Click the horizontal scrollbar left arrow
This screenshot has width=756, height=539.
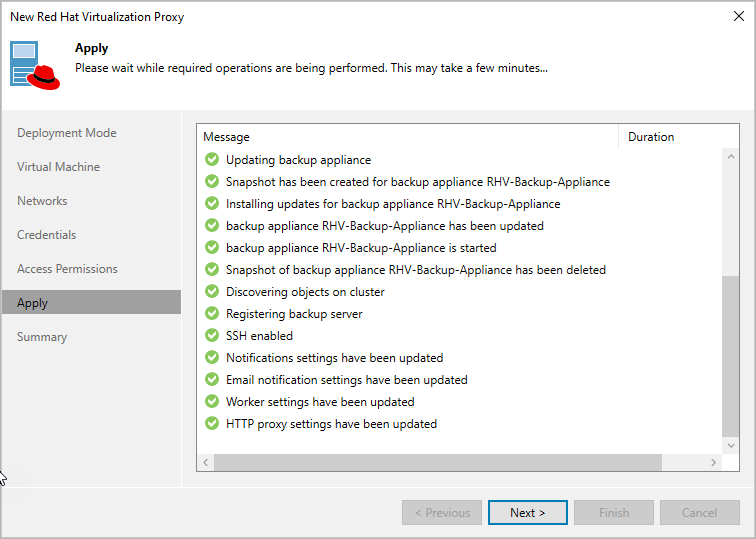[206, 462]
